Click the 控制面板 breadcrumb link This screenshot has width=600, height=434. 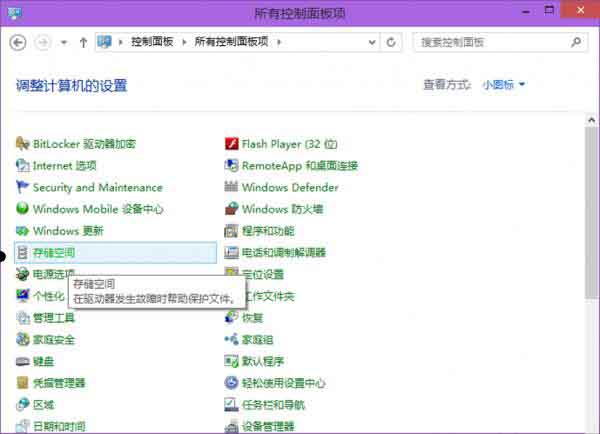click(152, 41)
